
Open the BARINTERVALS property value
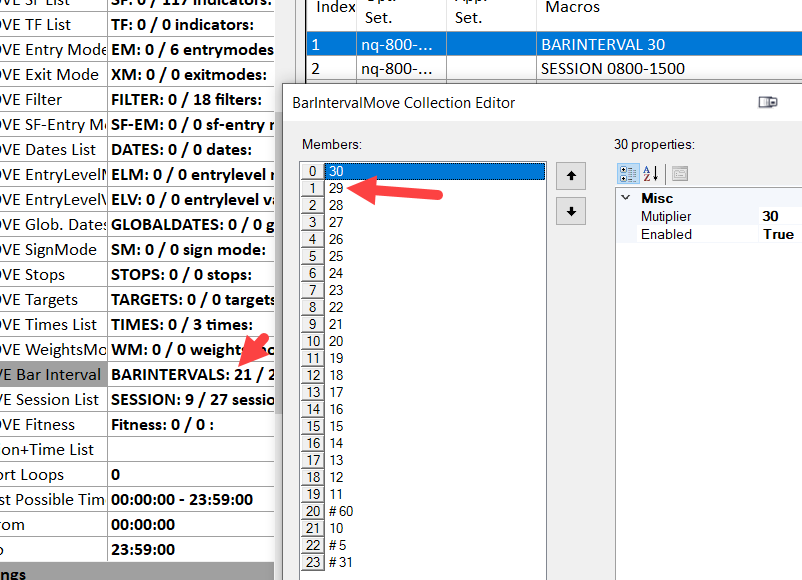(190, 374)
